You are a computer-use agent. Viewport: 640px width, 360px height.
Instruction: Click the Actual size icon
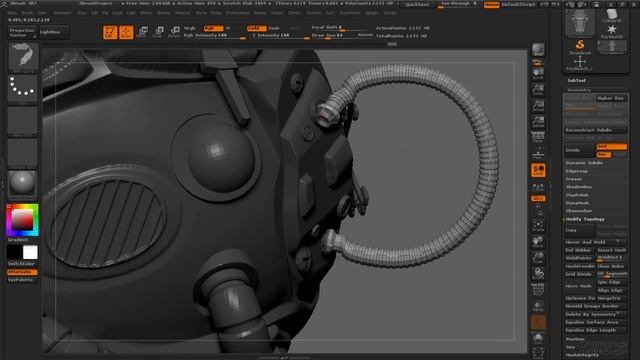(538, 106)
